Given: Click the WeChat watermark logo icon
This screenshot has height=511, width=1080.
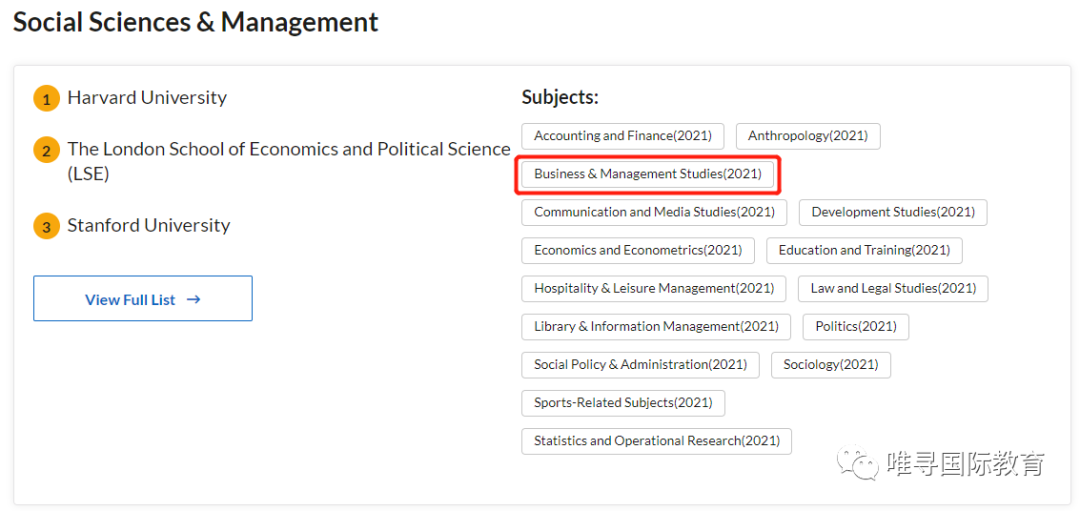Looking at the screenshot, I should pos(858,463).
